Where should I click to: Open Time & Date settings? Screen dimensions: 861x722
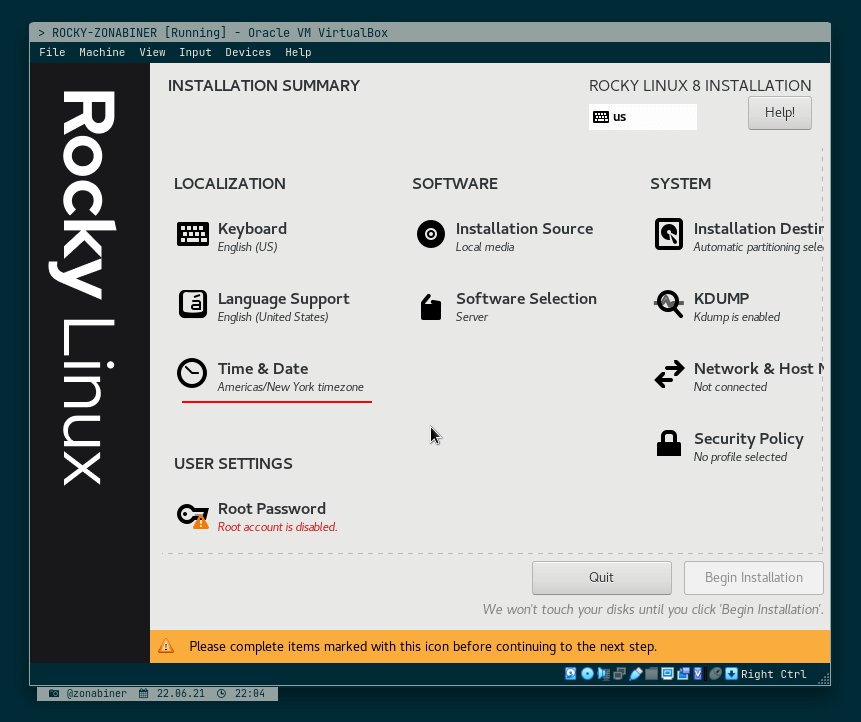[270, 377]
